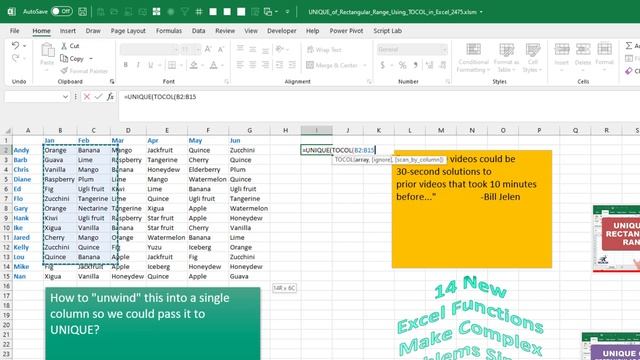This screenshot has width=640, height=360.
Task: Open the Script Lab tab
Action: coord(387,31)
